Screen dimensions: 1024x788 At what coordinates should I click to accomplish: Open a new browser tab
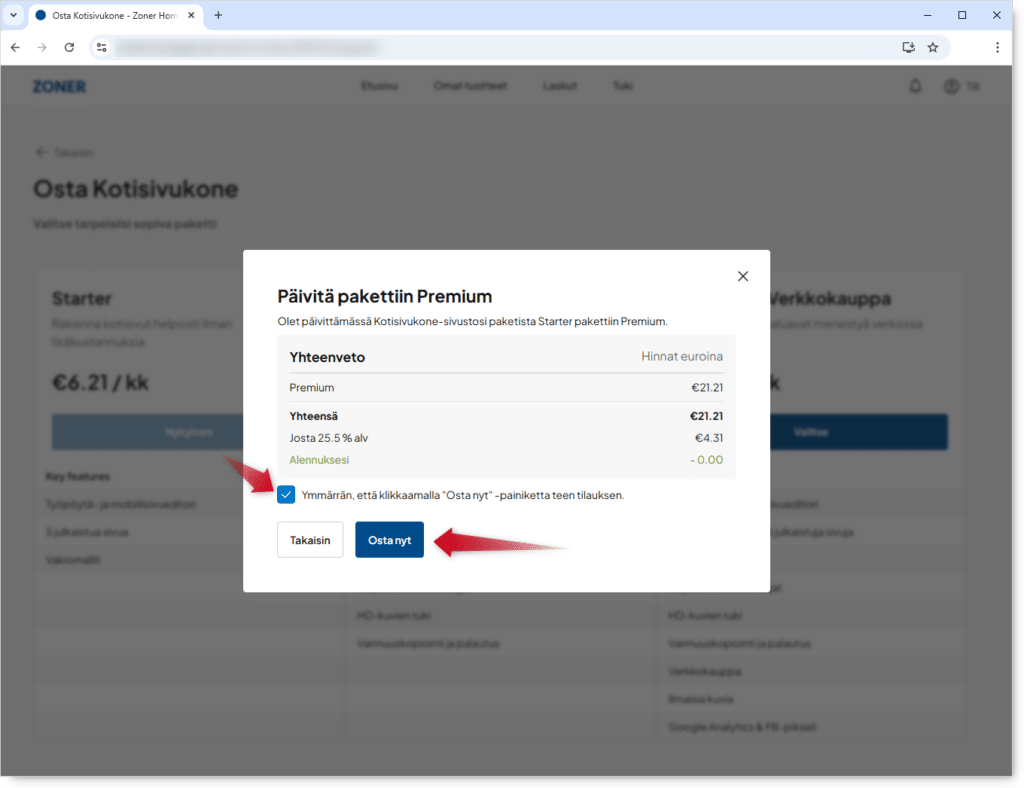(x=218, y=15)
